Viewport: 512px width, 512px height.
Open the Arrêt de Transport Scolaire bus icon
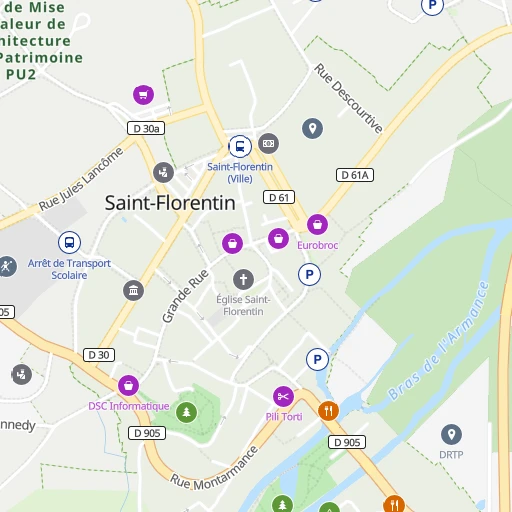69,242
